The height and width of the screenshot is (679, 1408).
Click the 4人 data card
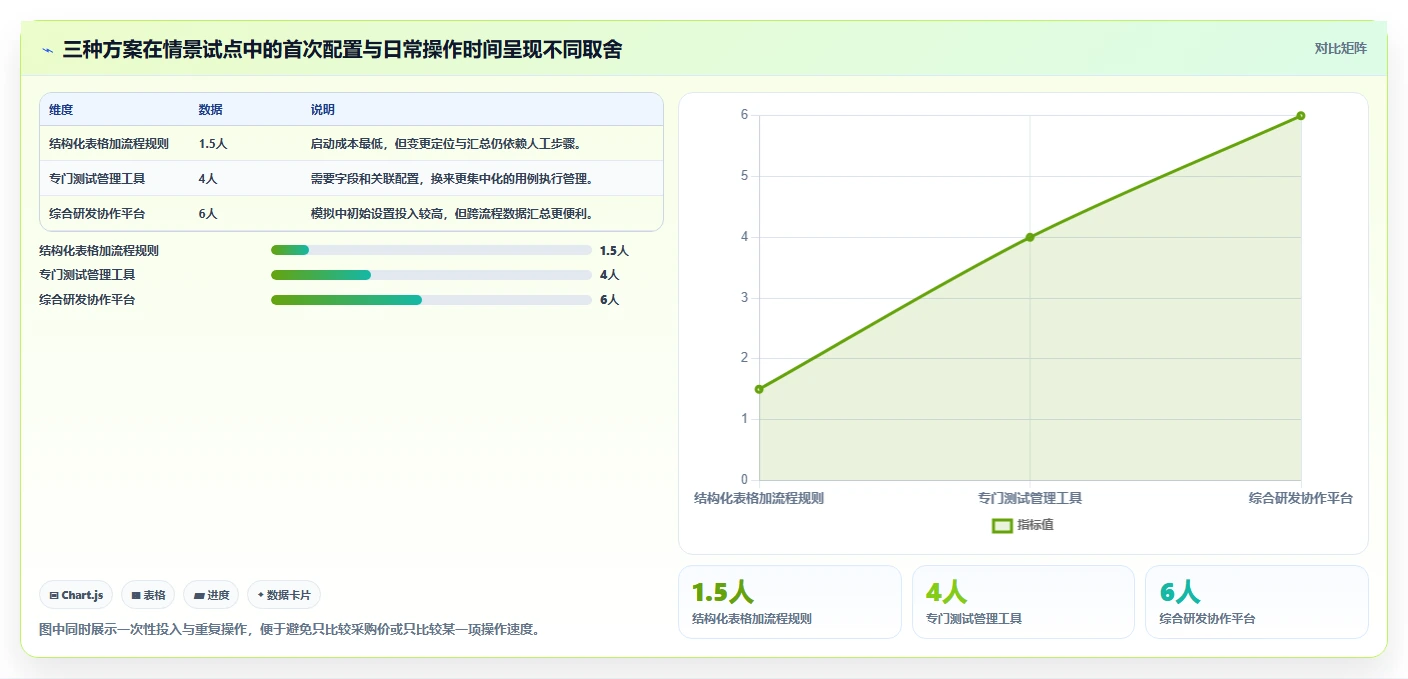[1023, 602]
